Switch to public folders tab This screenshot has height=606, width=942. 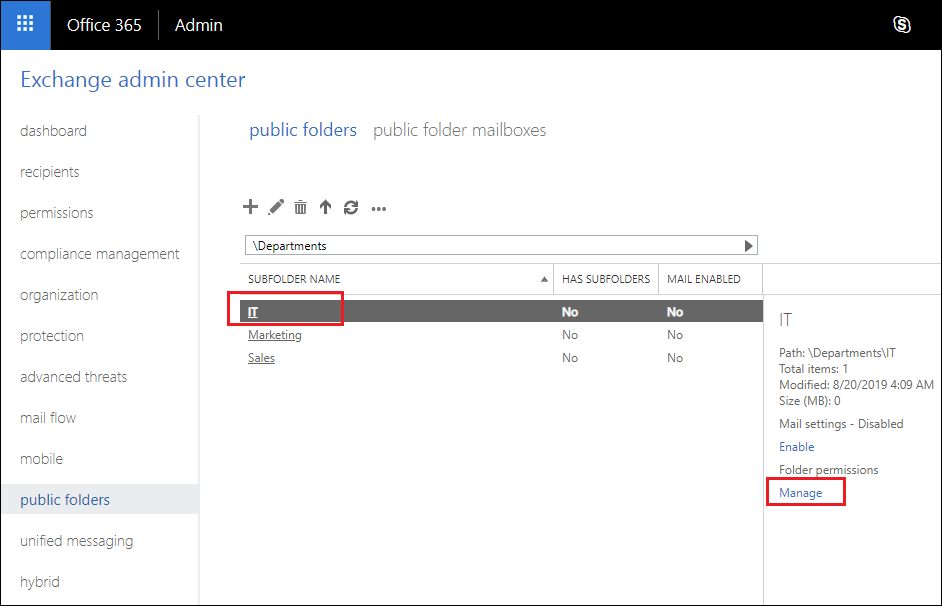coord(303,130)
